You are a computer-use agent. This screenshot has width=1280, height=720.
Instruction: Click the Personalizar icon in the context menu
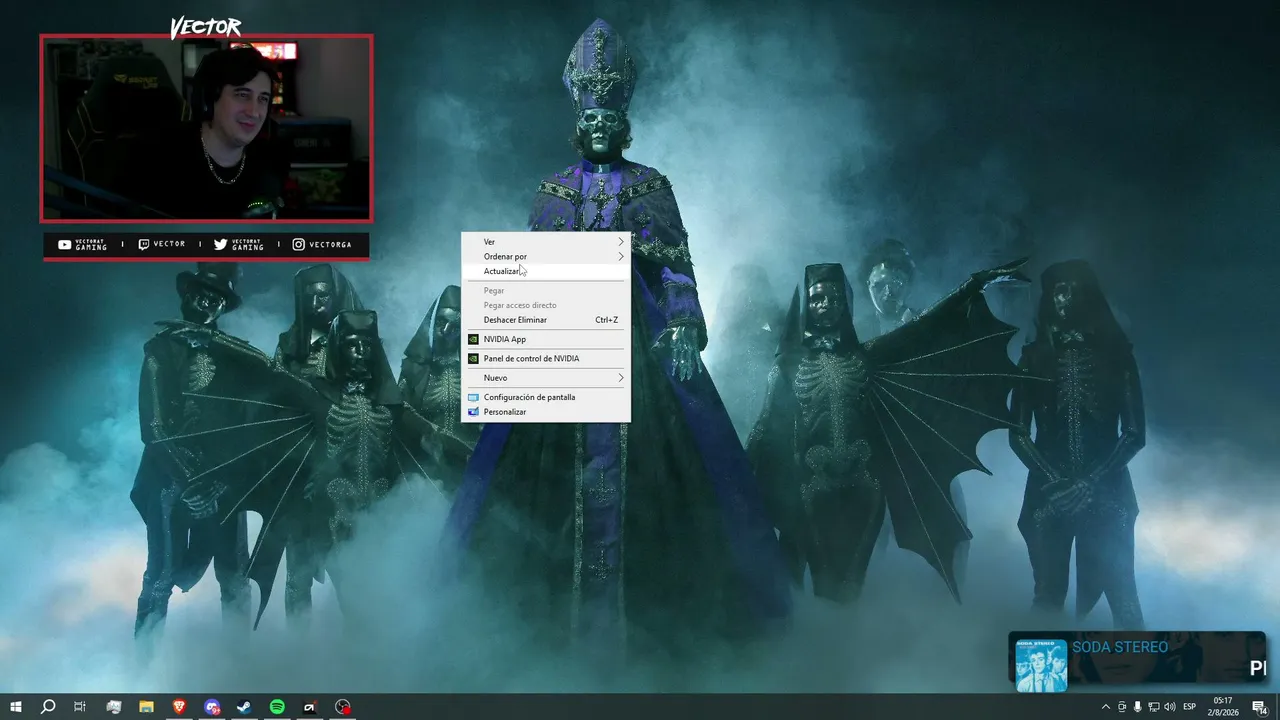click(x=474, y=412)
